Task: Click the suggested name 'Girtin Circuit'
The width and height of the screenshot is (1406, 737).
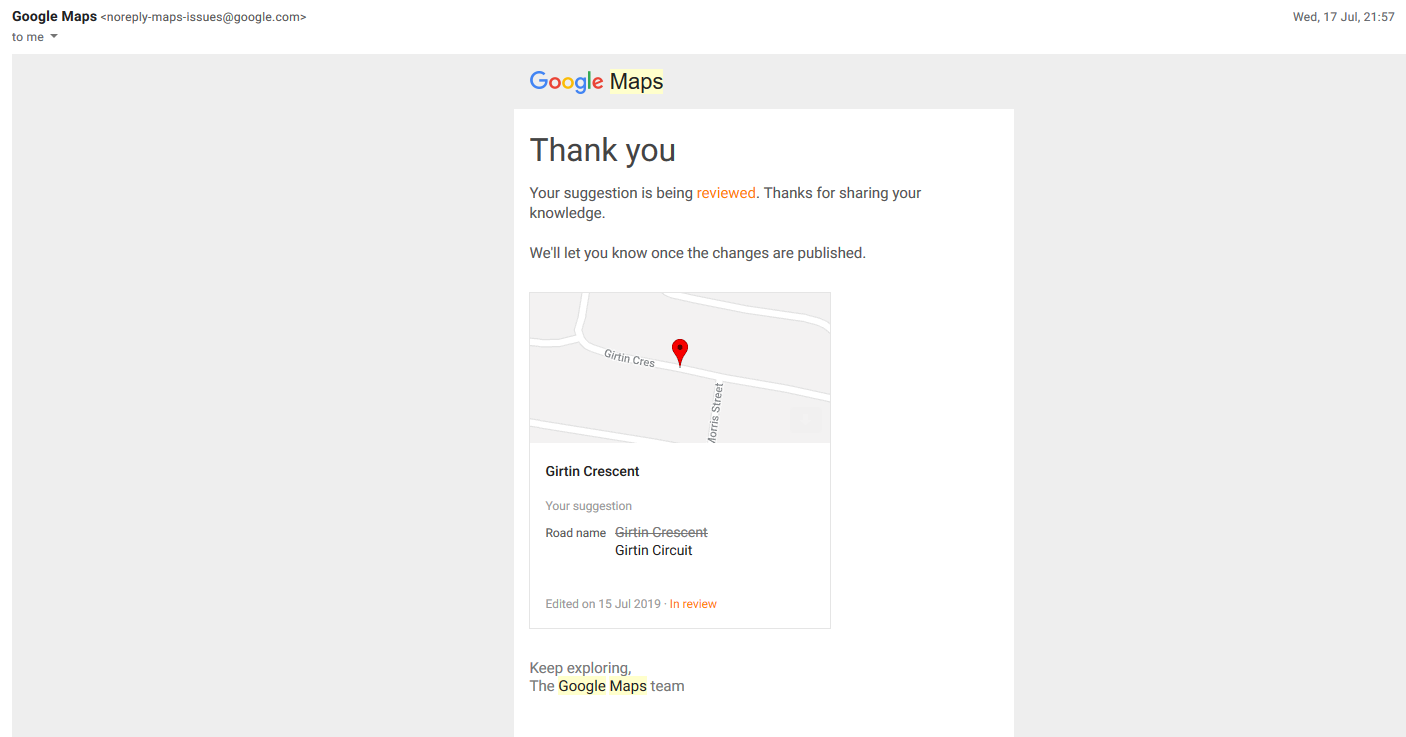Action: (x=654, y=550)
